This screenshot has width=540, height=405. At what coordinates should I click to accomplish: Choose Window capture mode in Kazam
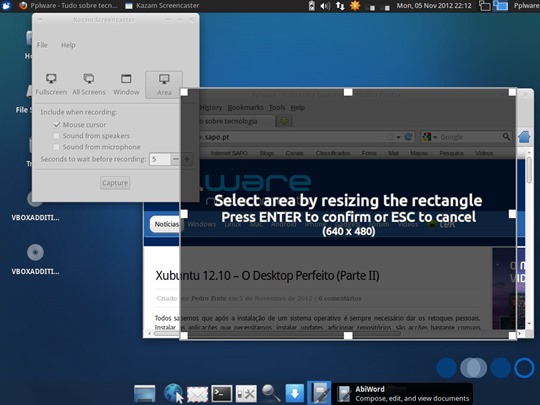pos(126,84)
